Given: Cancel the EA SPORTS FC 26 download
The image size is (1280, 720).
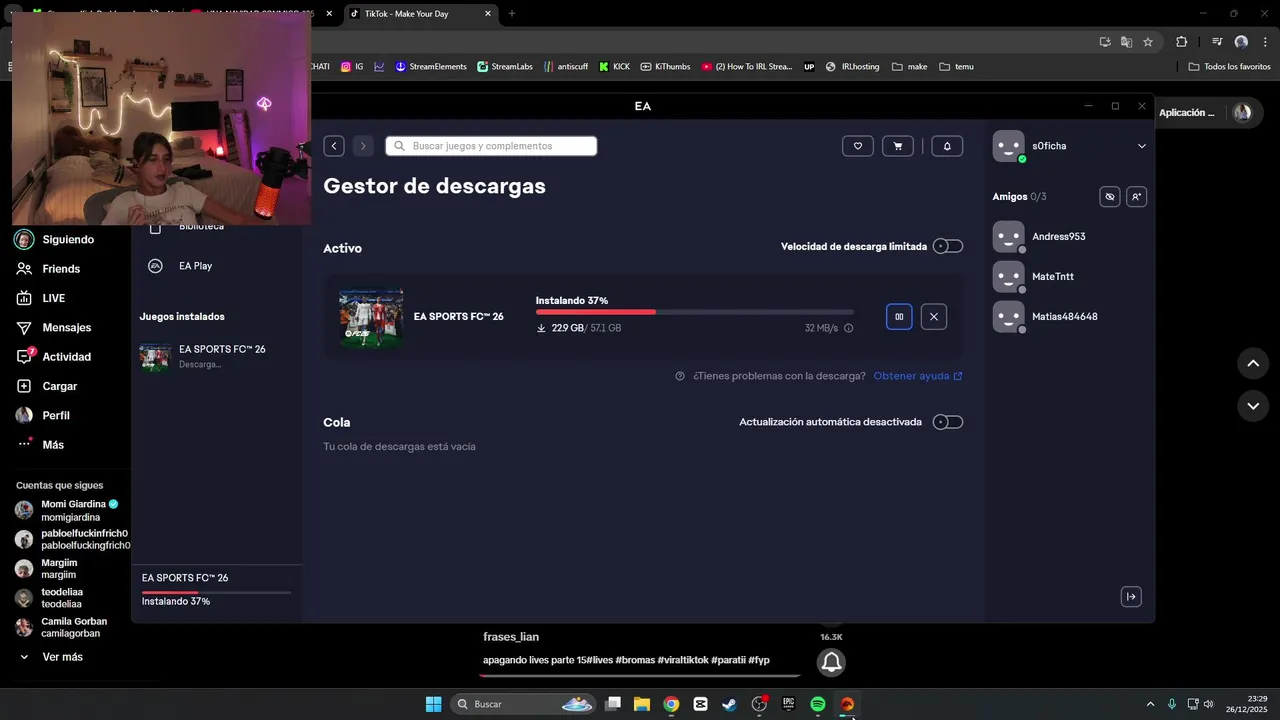Looking at the screenshot, I should coord(934,317).
